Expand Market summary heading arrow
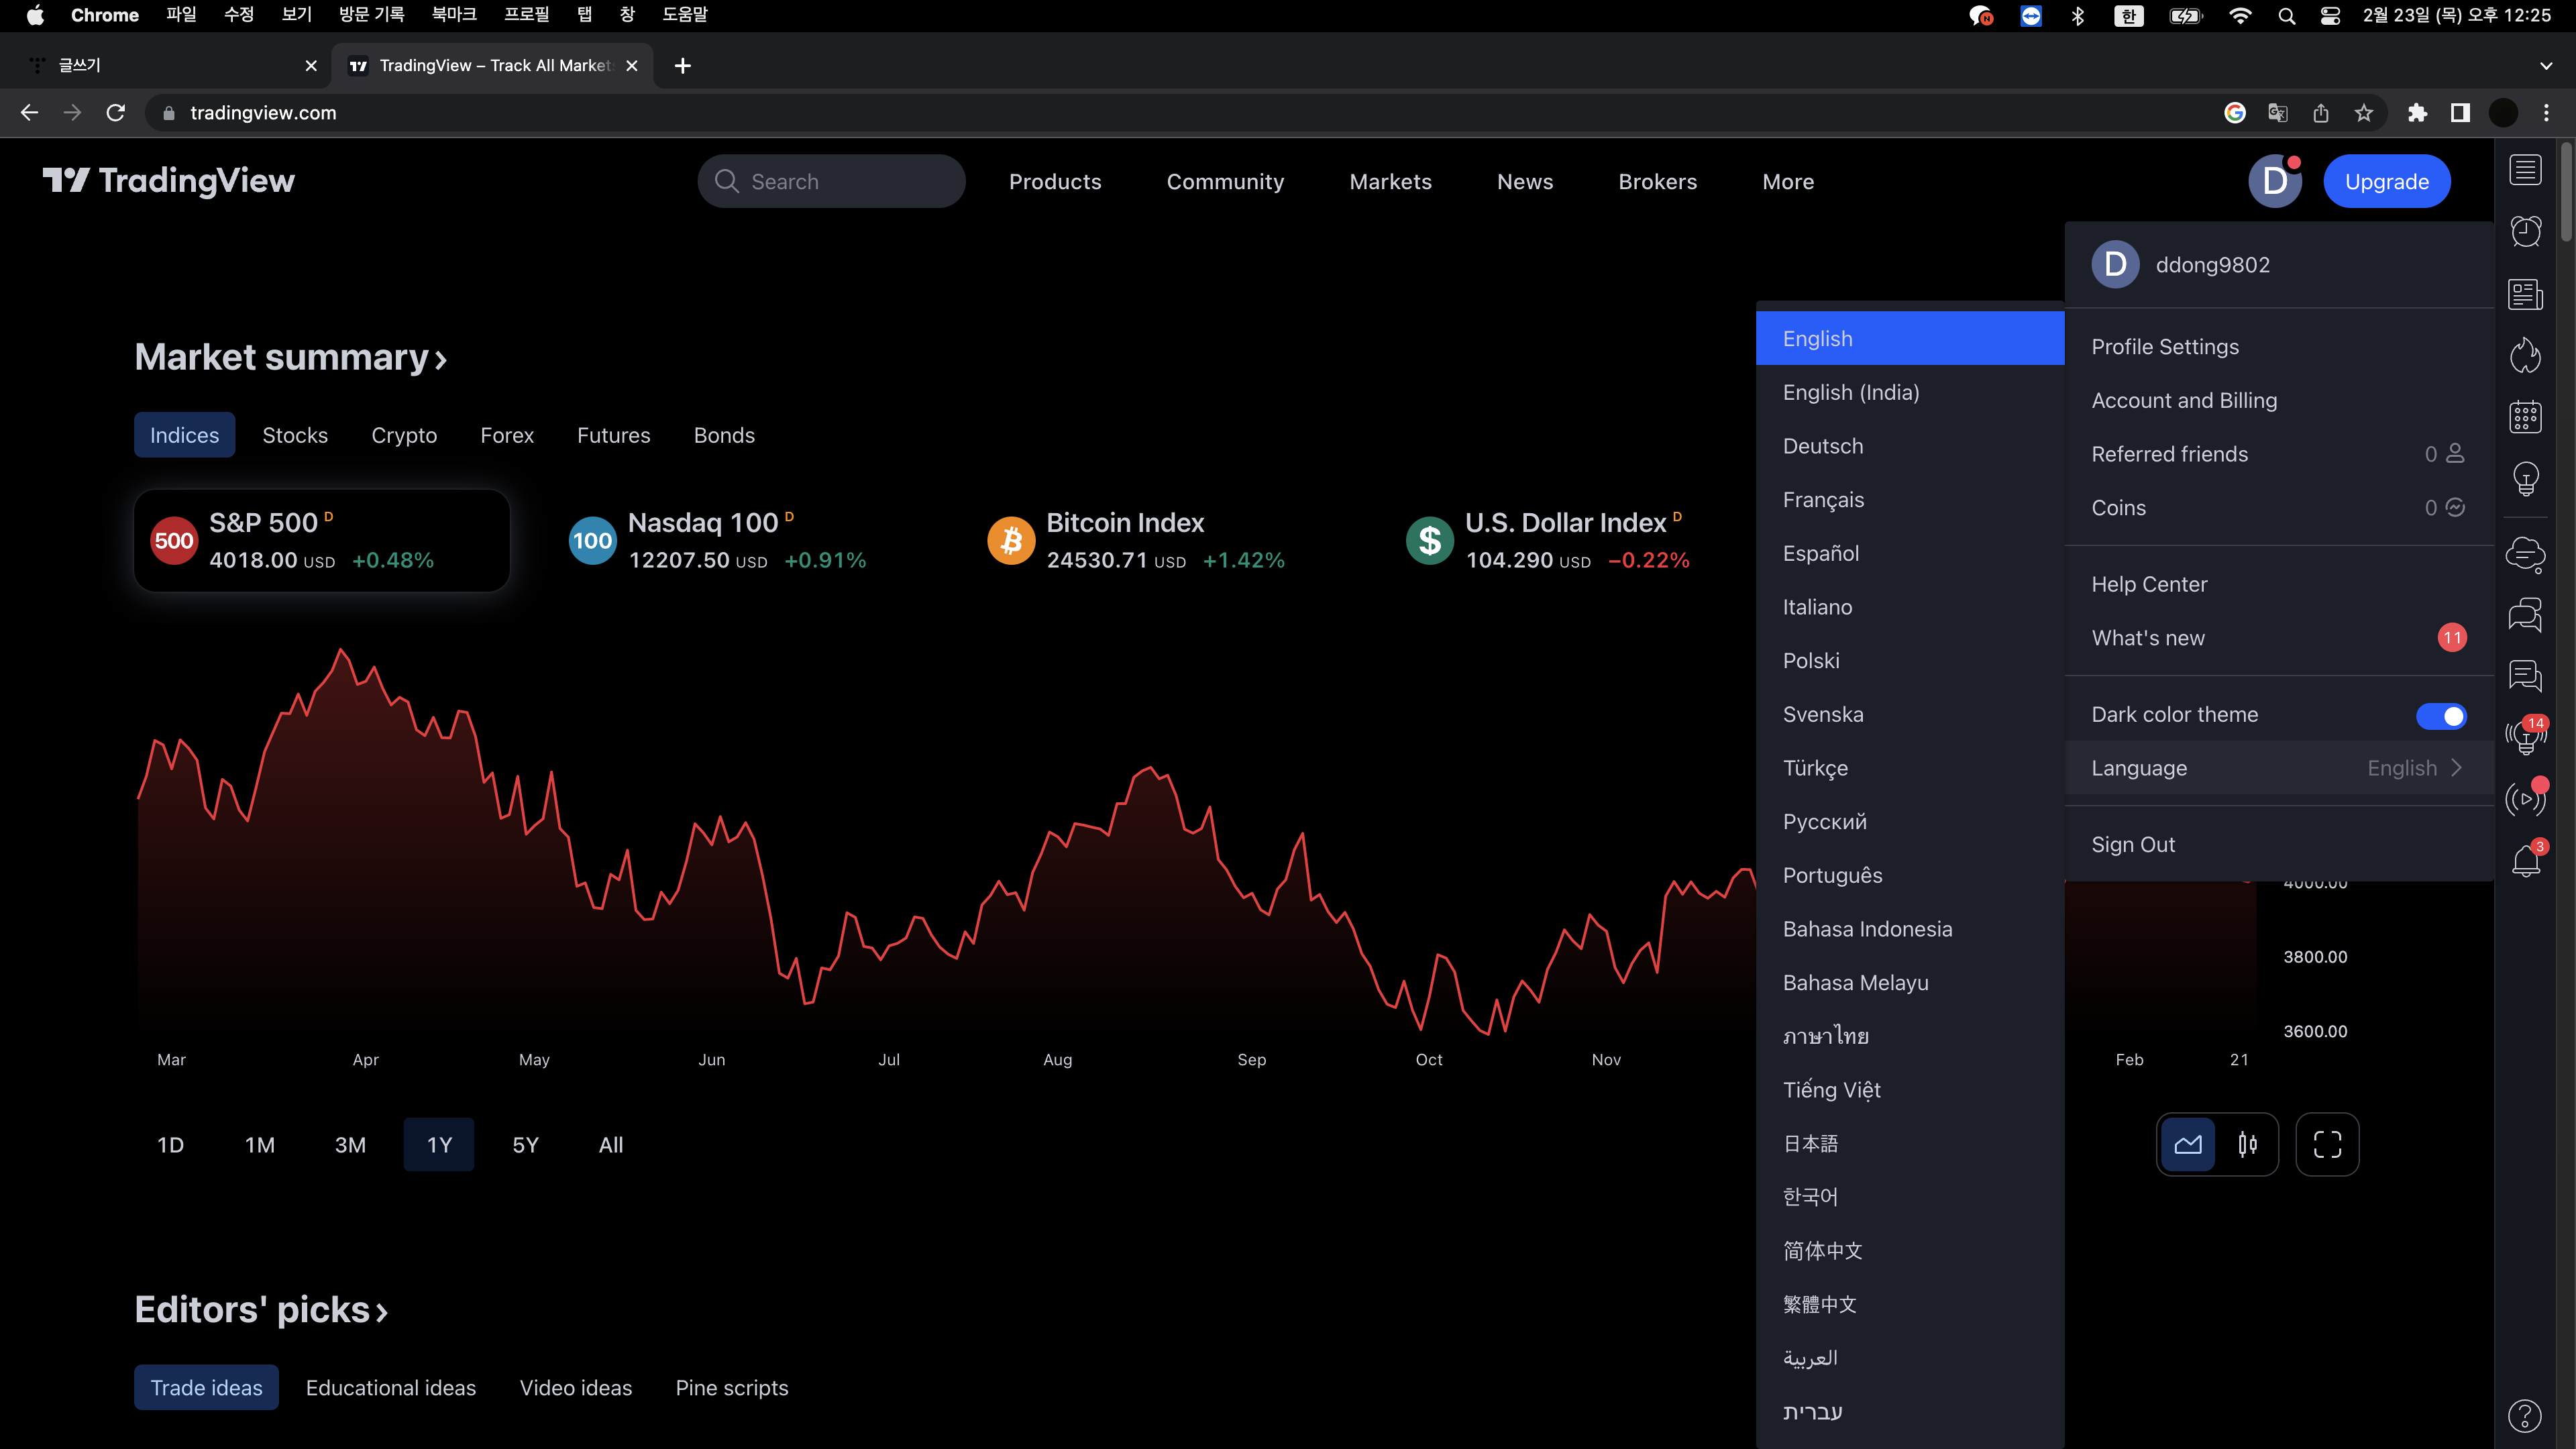This screenshot has height=1449, width=2576. (441, 359)
